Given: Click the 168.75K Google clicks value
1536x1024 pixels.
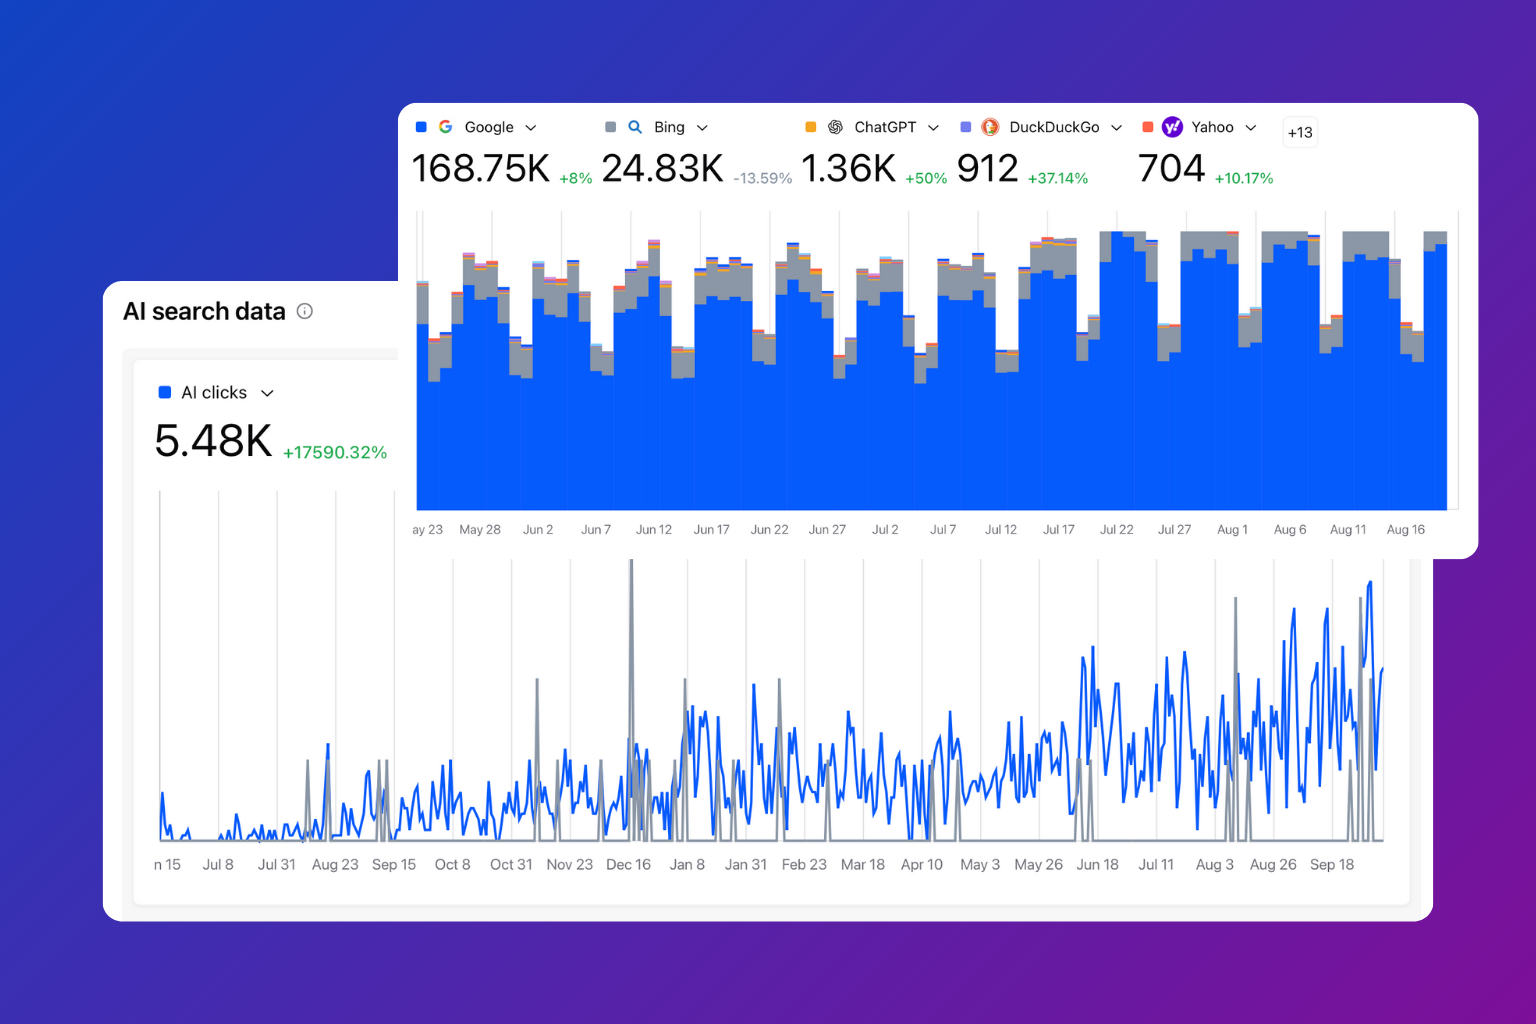Looking at the screenshot, I should [480, 169].
